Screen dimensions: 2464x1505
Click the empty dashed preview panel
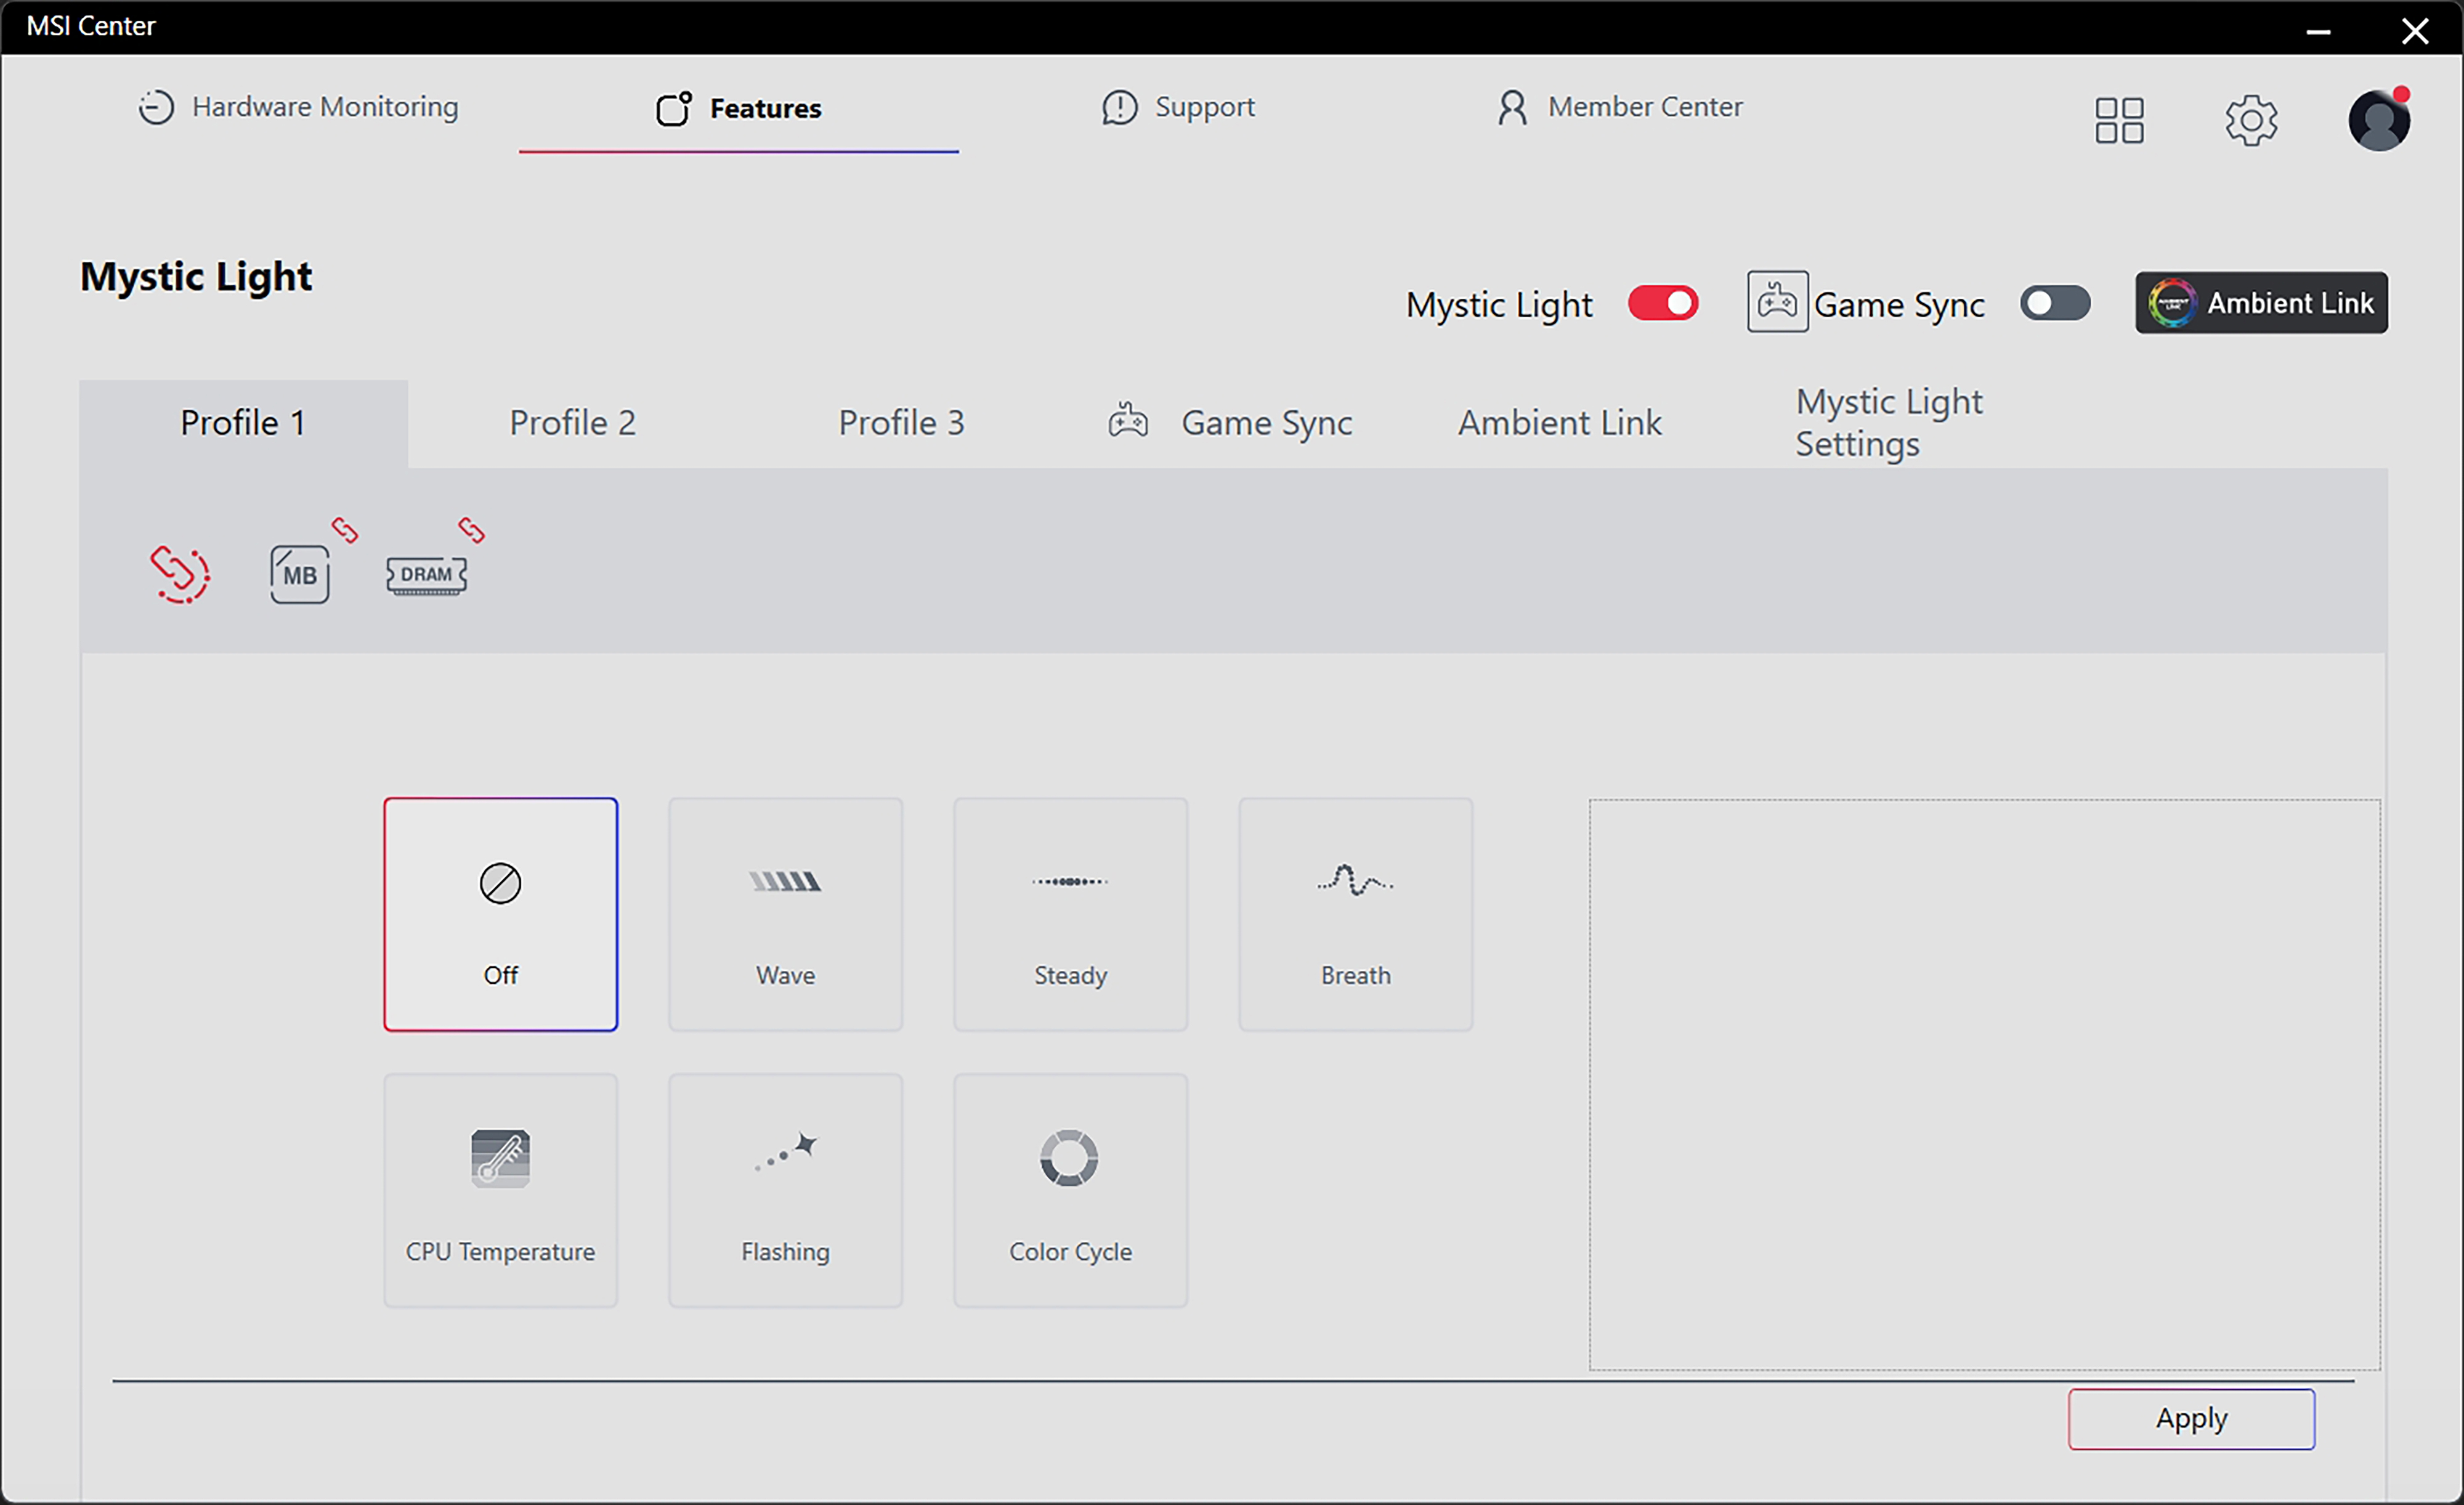(x=1984, y=1084)
